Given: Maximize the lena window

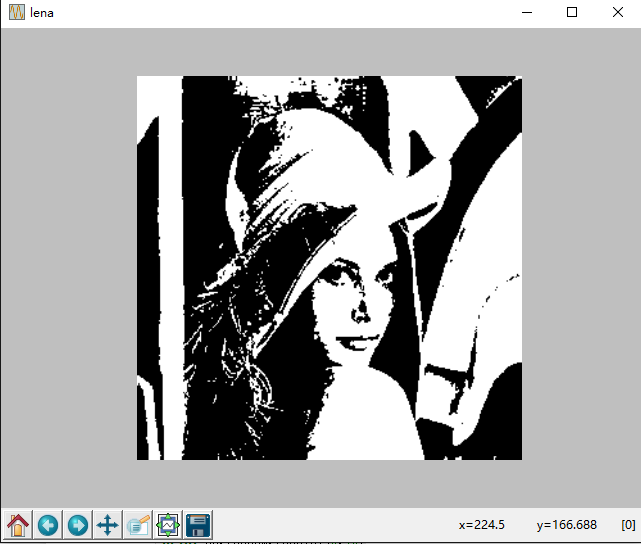Looking at the screenshot, I should (572, 12).
